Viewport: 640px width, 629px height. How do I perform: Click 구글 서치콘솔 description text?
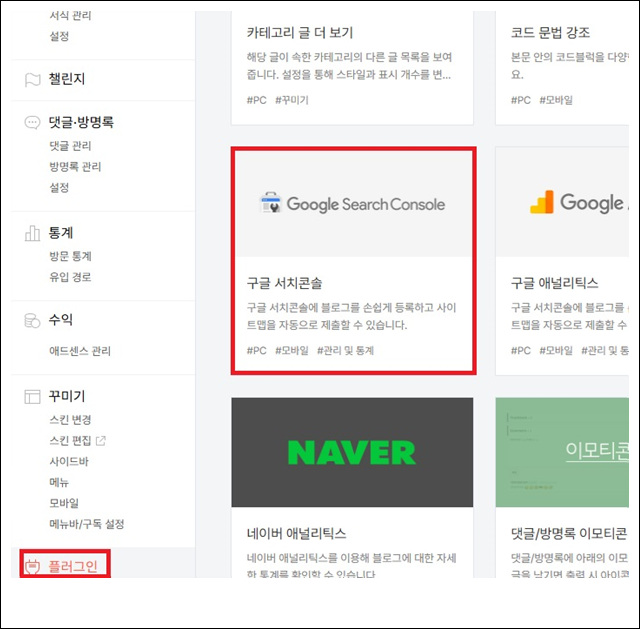click(x=351, y=316)
